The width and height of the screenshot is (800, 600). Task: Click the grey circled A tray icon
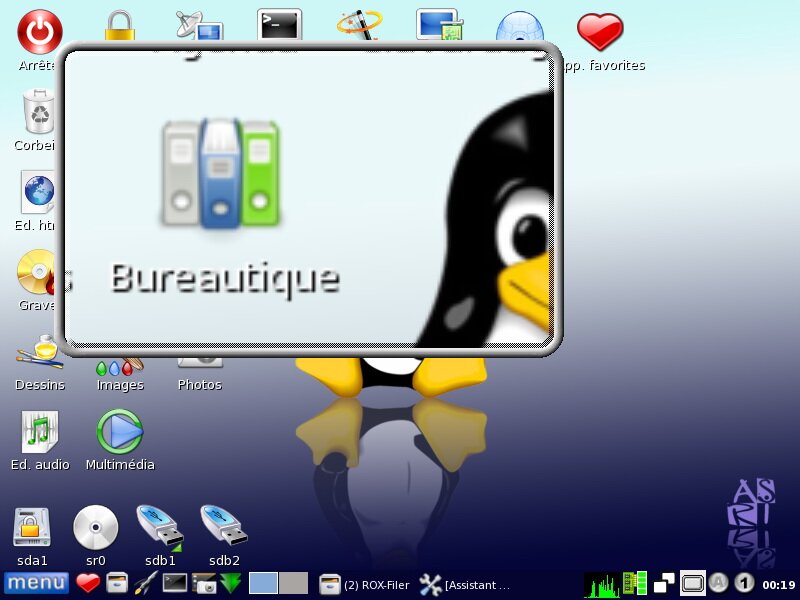click(x=718, y=583)
